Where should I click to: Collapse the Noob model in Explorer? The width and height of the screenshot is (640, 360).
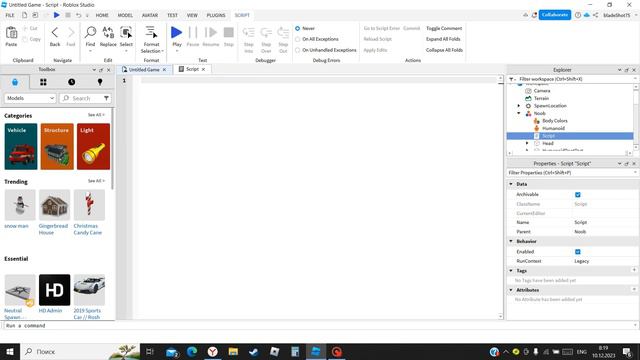pyautogui.click(x=519, y=113)
